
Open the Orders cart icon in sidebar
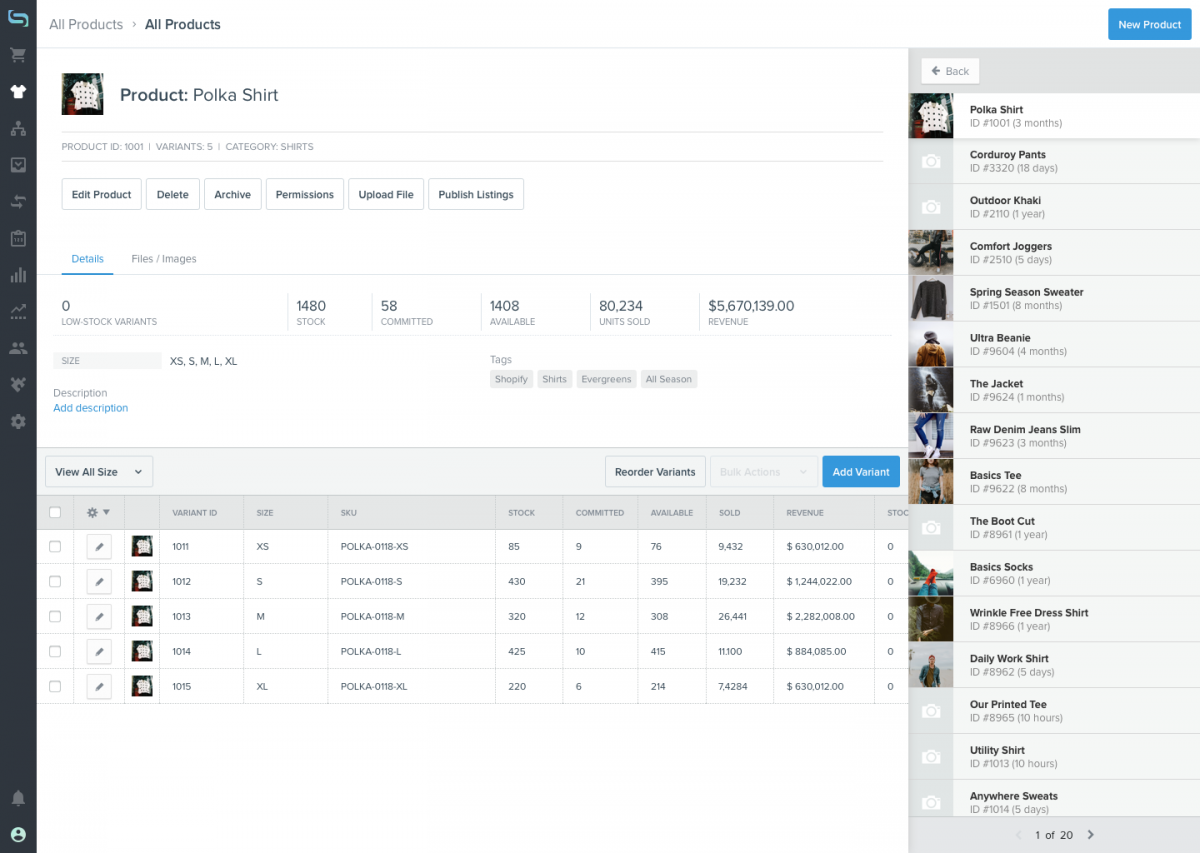click(18, 54)
